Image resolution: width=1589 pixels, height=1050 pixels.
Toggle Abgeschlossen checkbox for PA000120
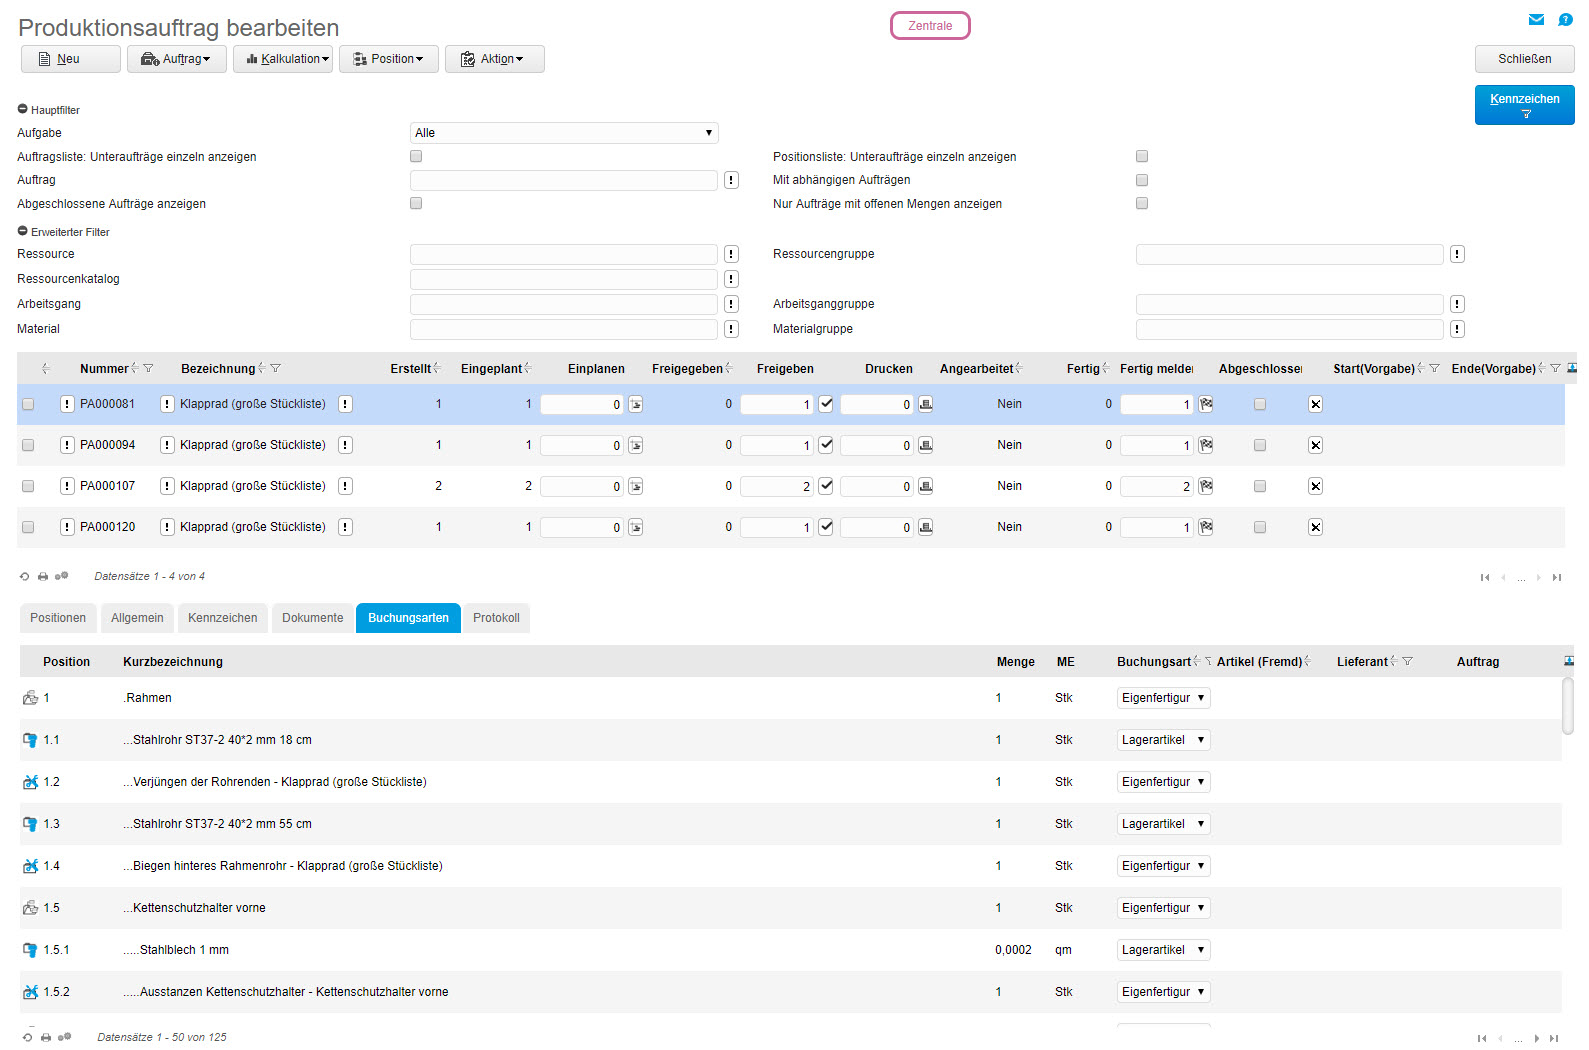tap(1260, 527)
